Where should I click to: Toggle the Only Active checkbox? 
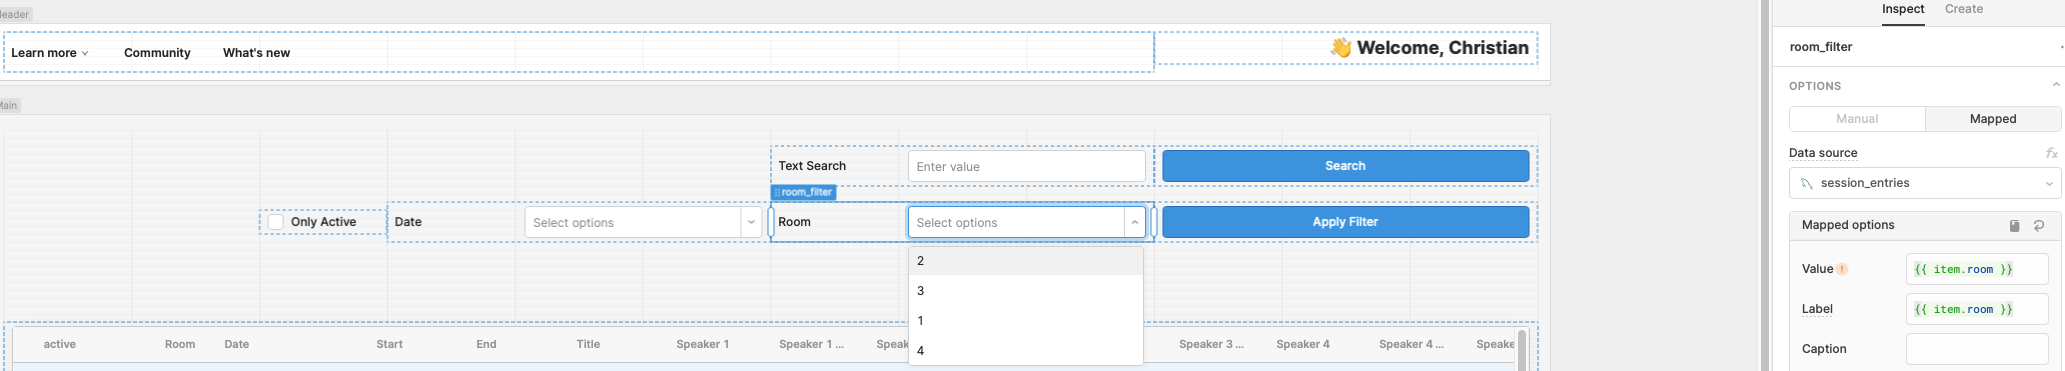coord(276,222)
